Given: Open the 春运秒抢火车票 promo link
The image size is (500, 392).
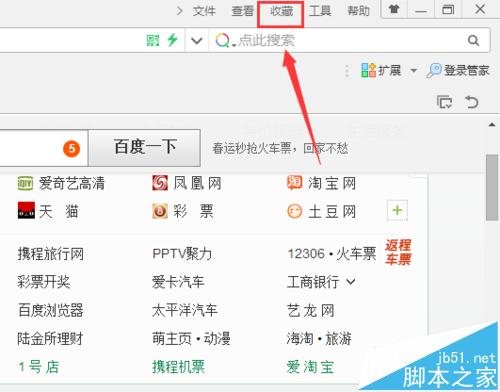Looking at the screenshot, I should pos(280,148).
